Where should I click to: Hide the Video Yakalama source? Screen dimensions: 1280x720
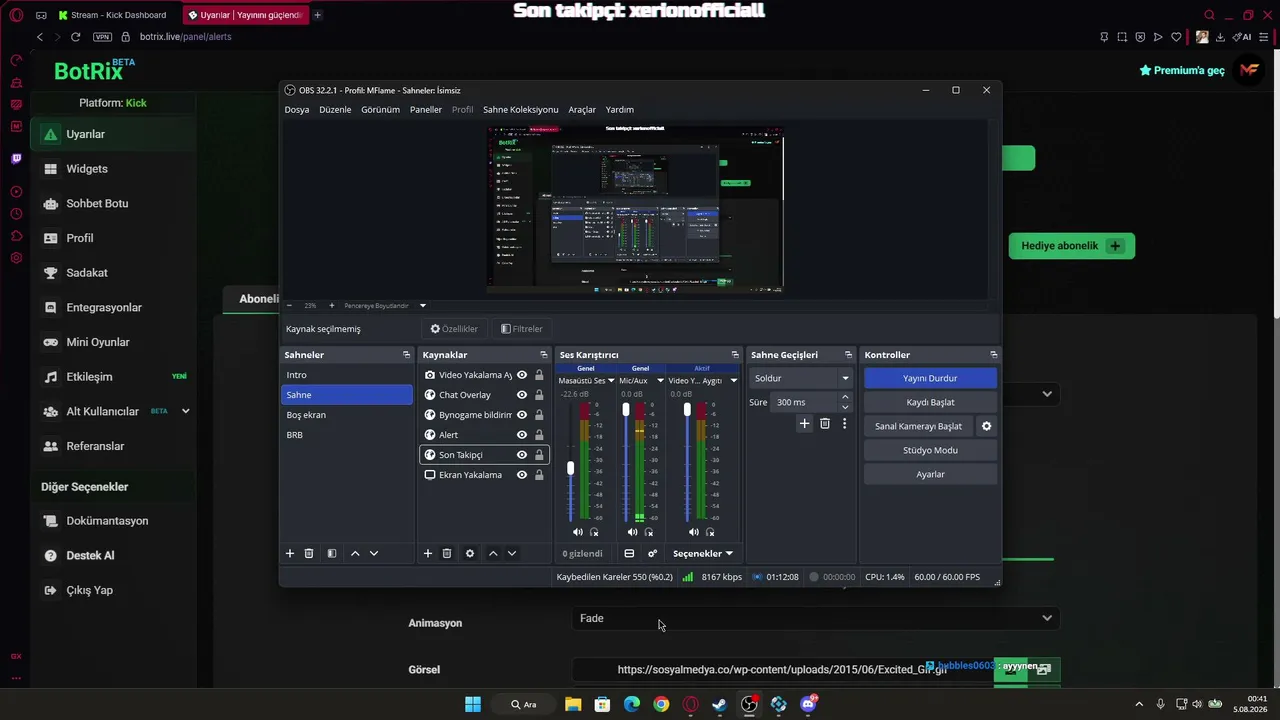pos(522,375)
